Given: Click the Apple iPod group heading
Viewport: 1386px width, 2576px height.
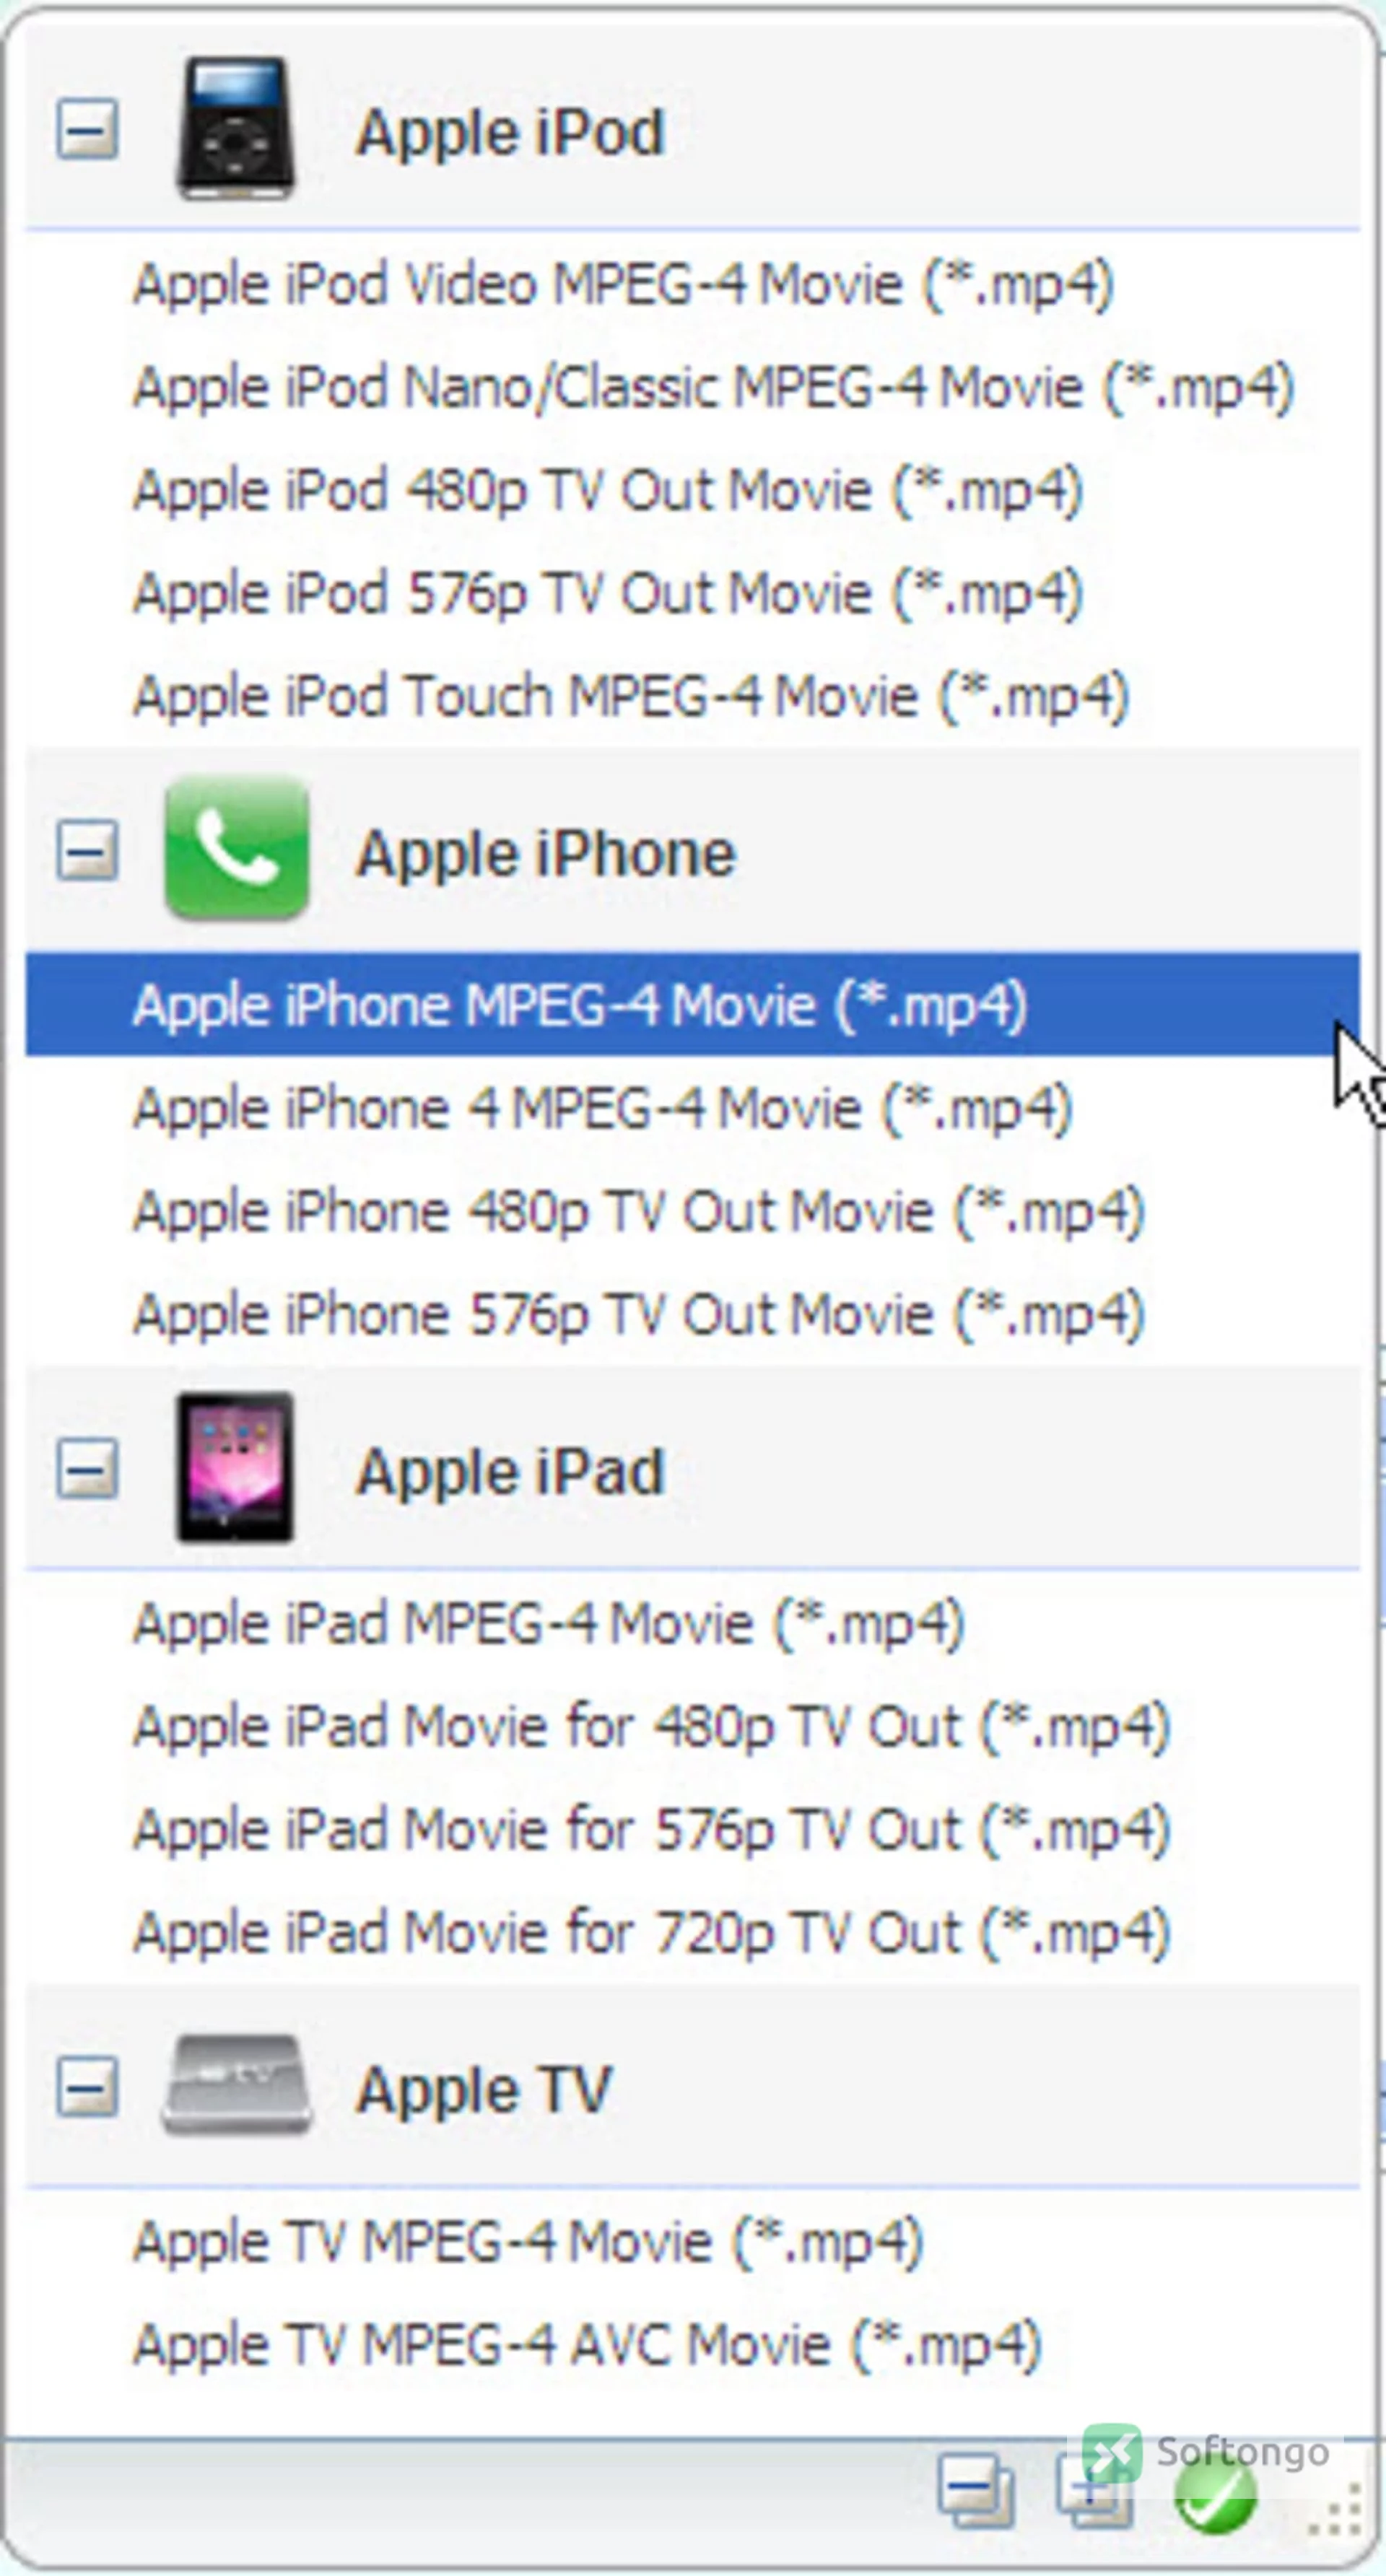Looking at the screenshot, I should (x=510, y=132).
